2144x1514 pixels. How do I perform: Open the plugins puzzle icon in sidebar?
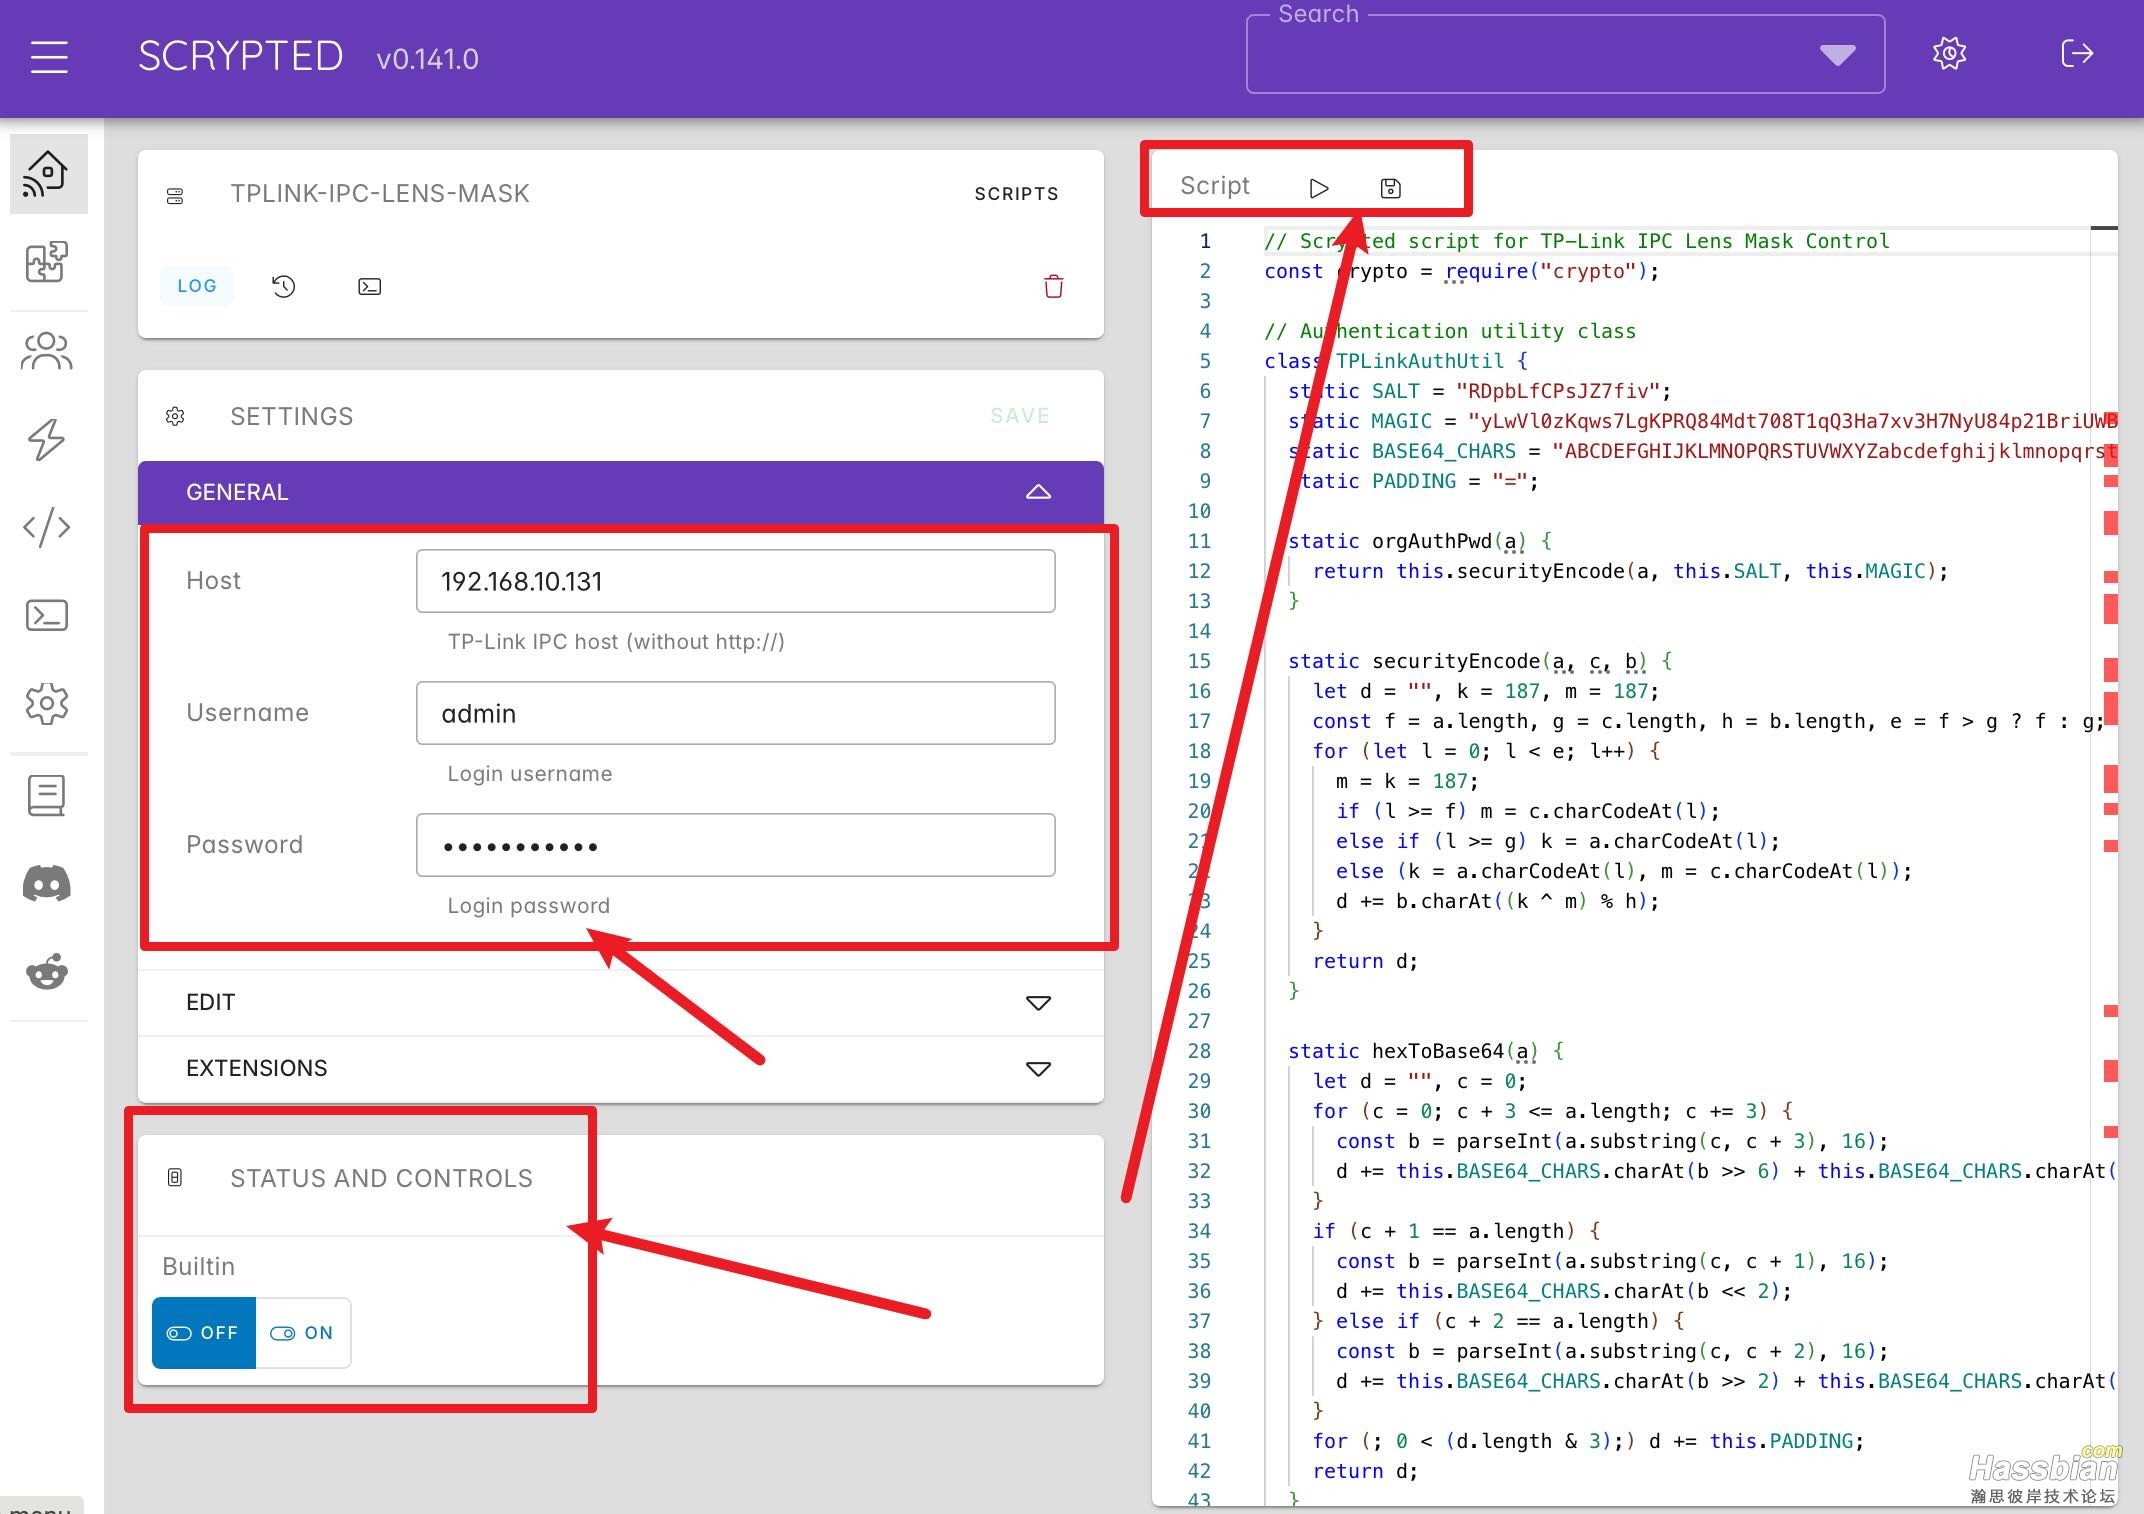point(47,262)
